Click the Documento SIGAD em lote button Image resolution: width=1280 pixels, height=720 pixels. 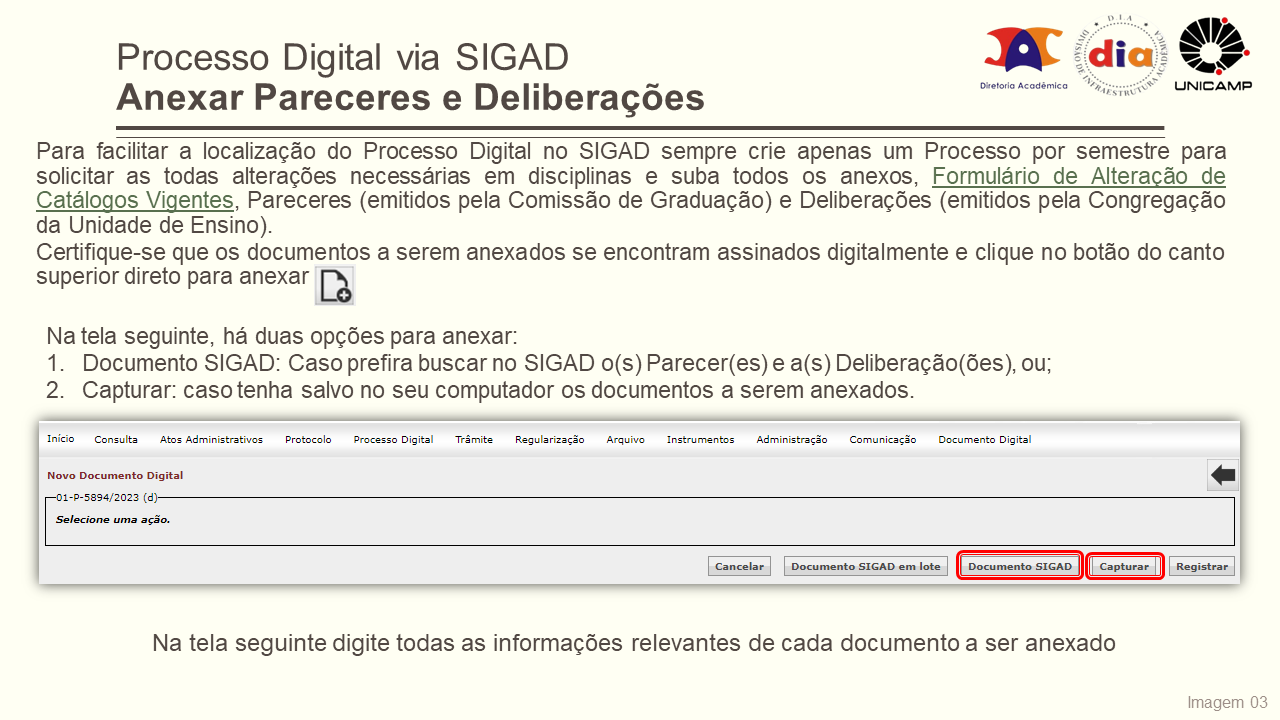tap(866, 566)
